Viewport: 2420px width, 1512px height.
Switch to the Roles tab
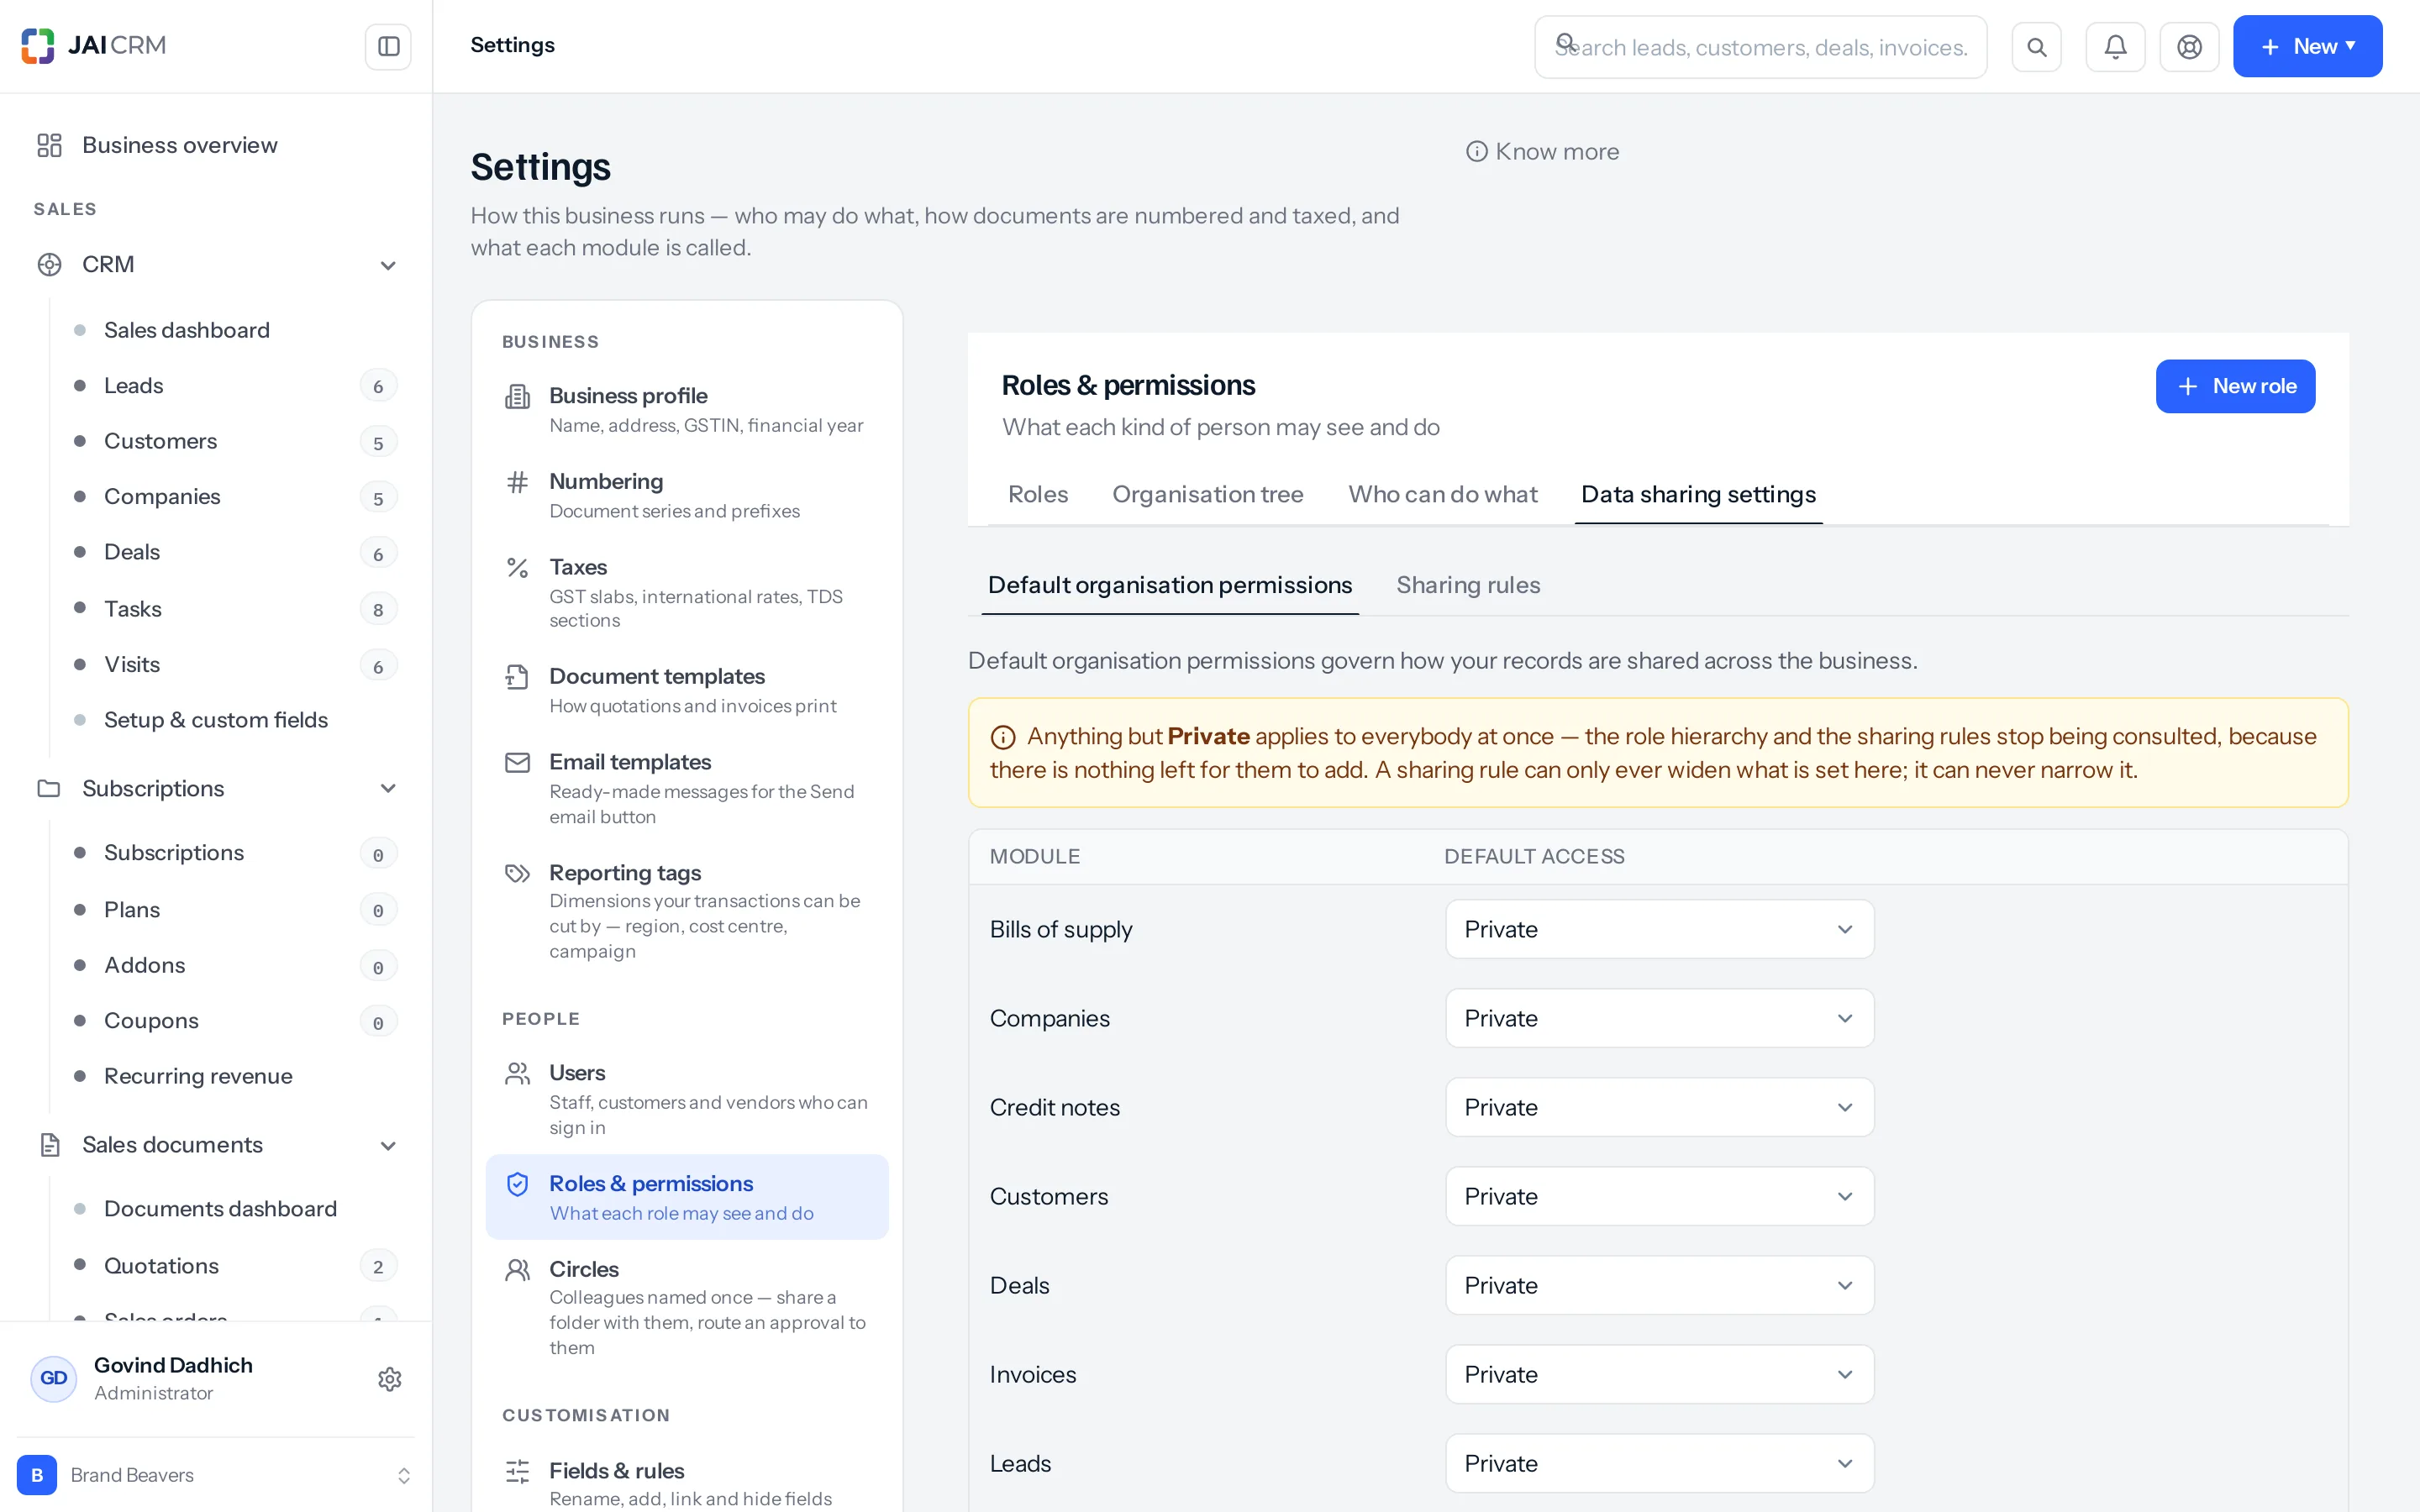[x=1037, y=494]
